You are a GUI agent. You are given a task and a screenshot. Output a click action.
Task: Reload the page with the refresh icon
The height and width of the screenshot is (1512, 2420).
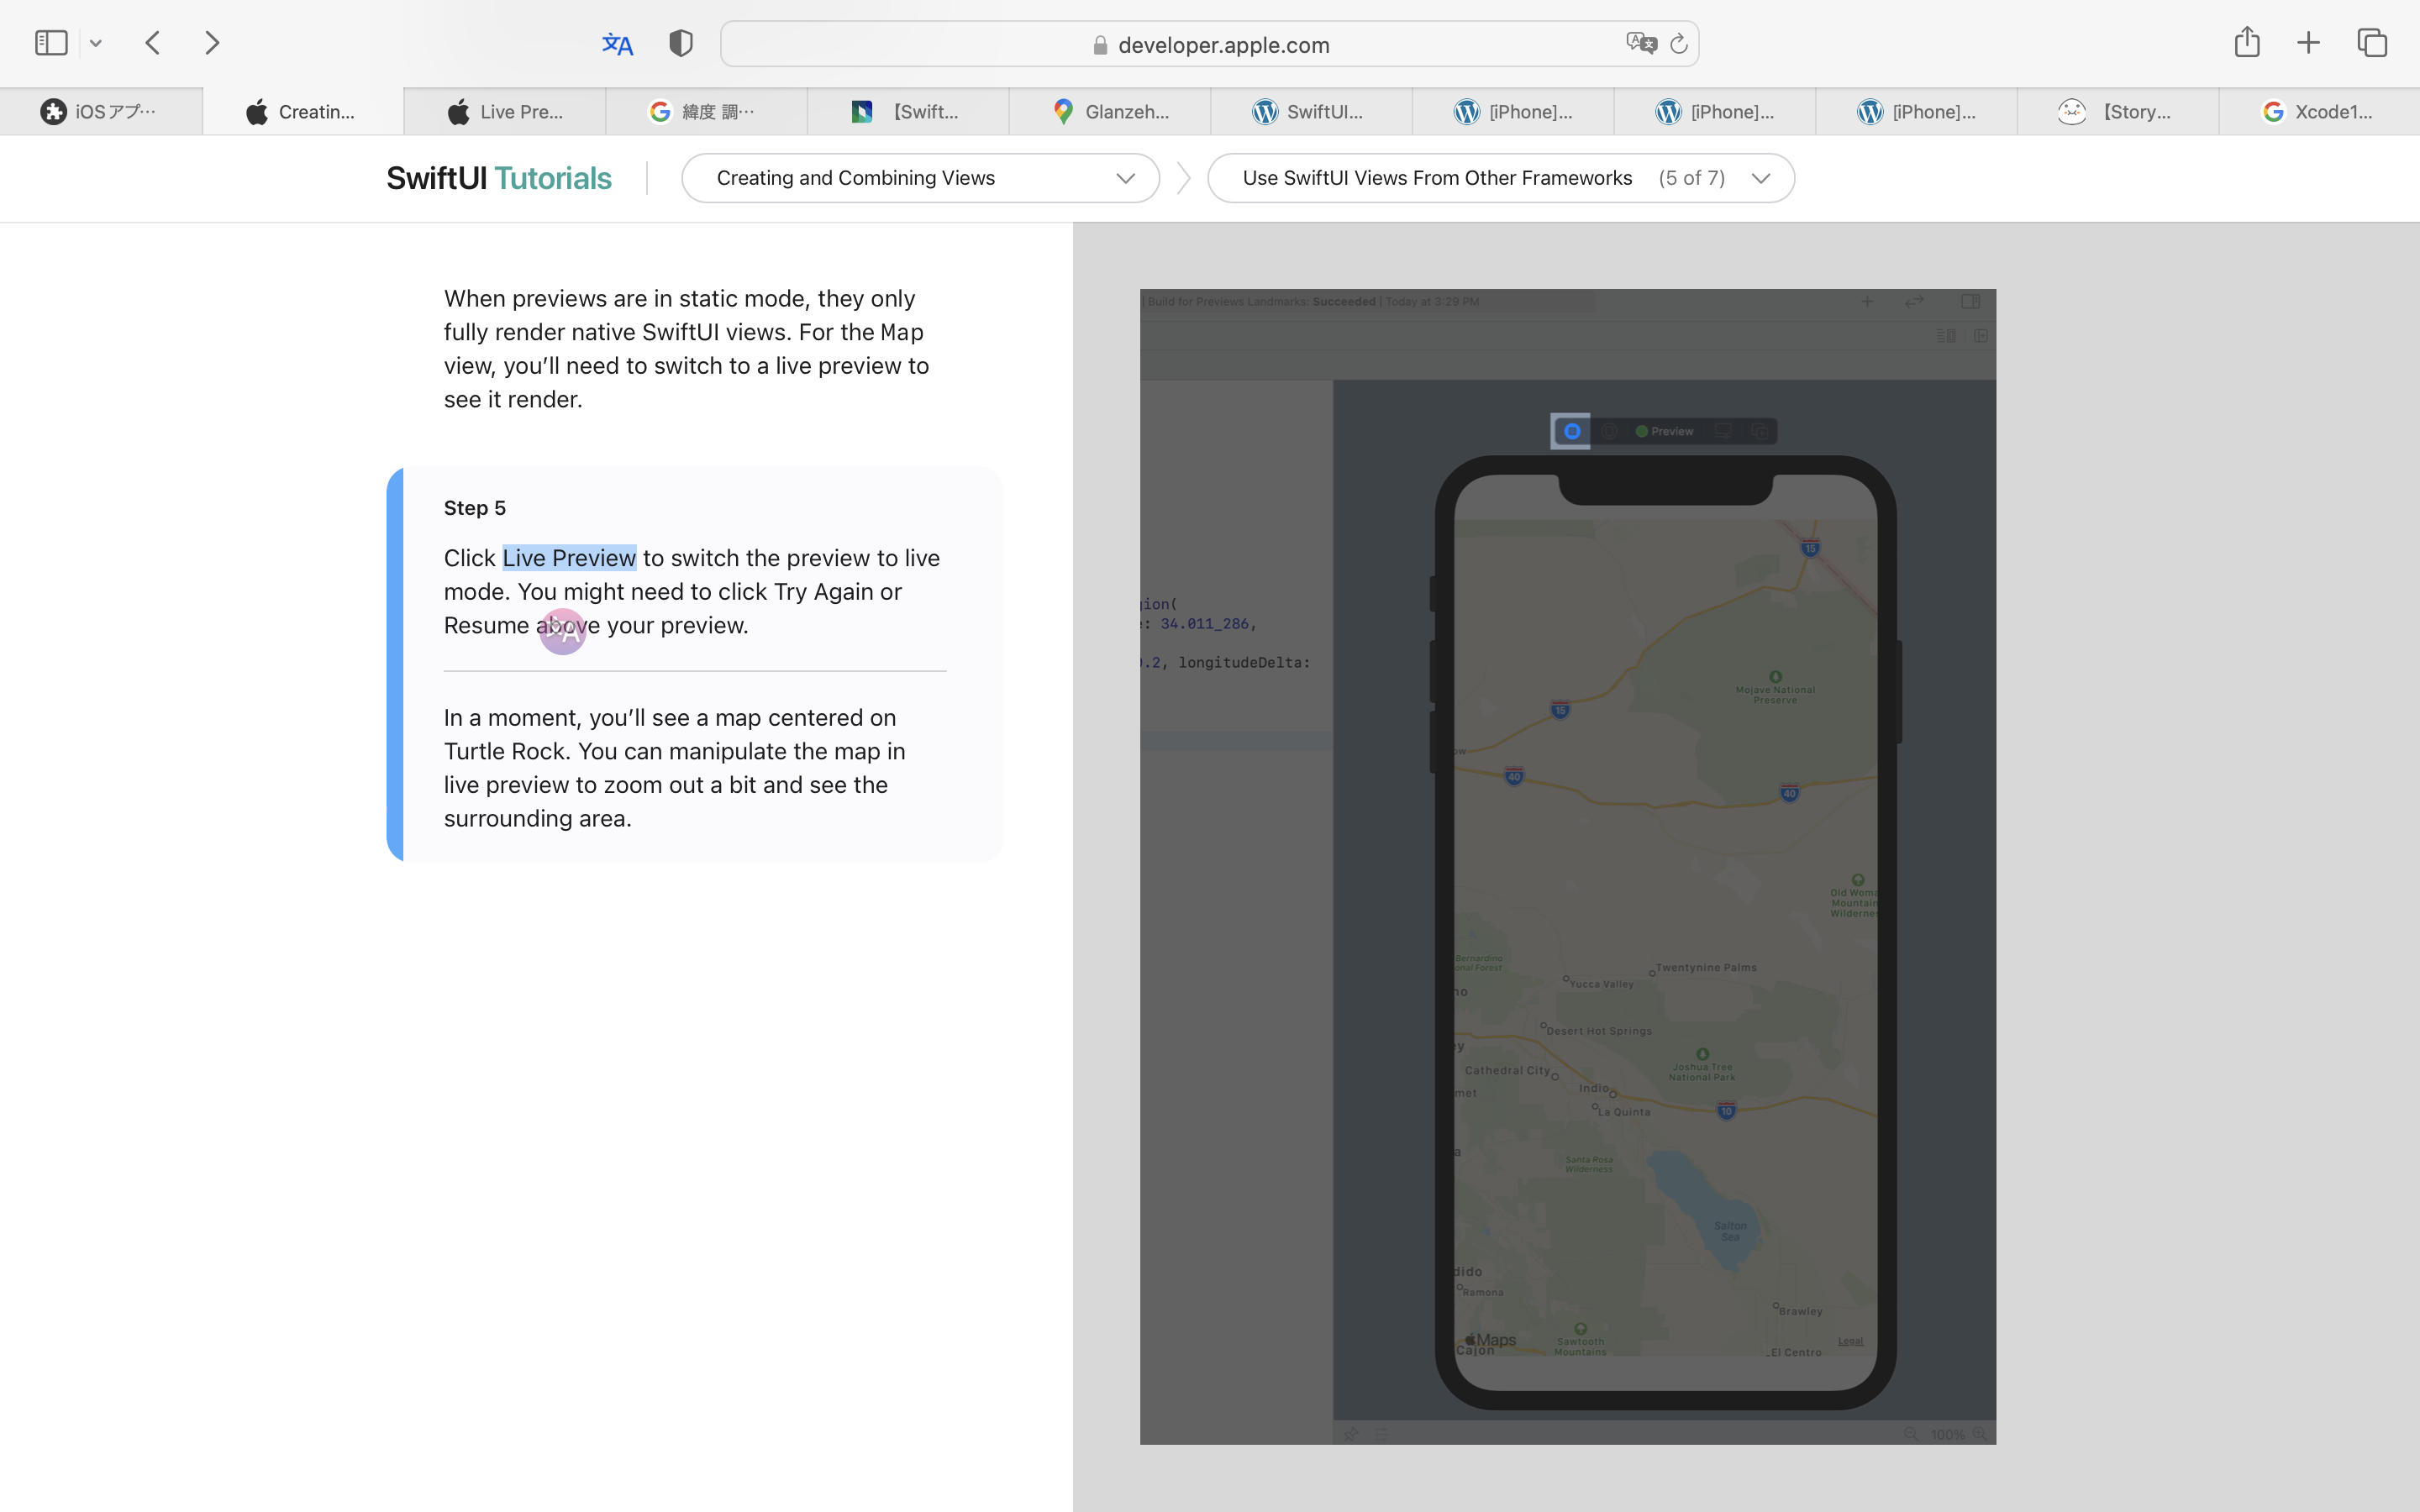1679,44
